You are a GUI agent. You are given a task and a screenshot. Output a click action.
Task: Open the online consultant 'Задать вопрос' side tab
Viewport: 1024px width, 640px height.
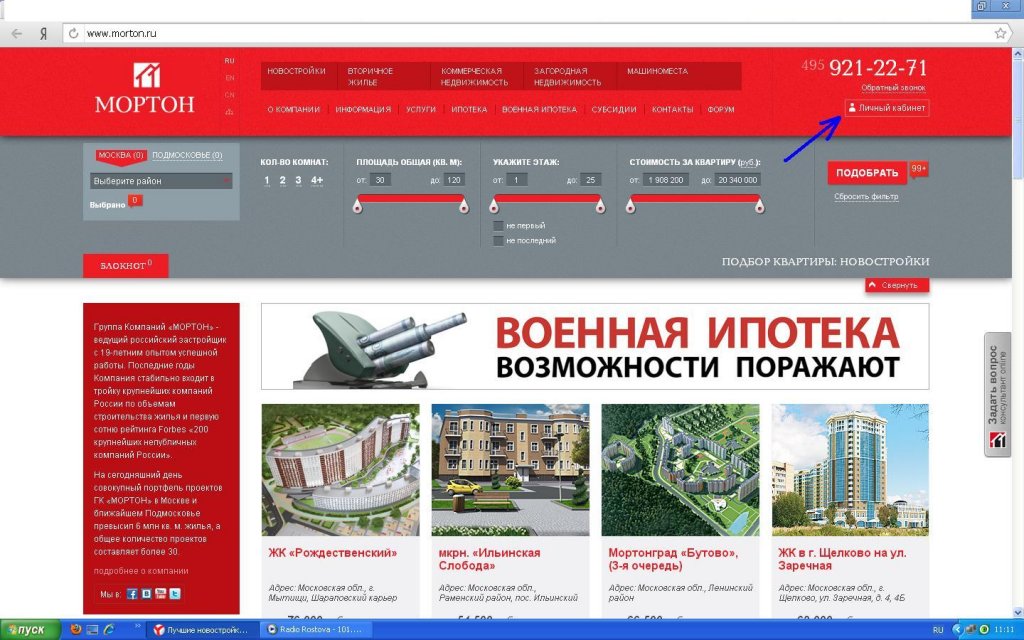point(997,394)
